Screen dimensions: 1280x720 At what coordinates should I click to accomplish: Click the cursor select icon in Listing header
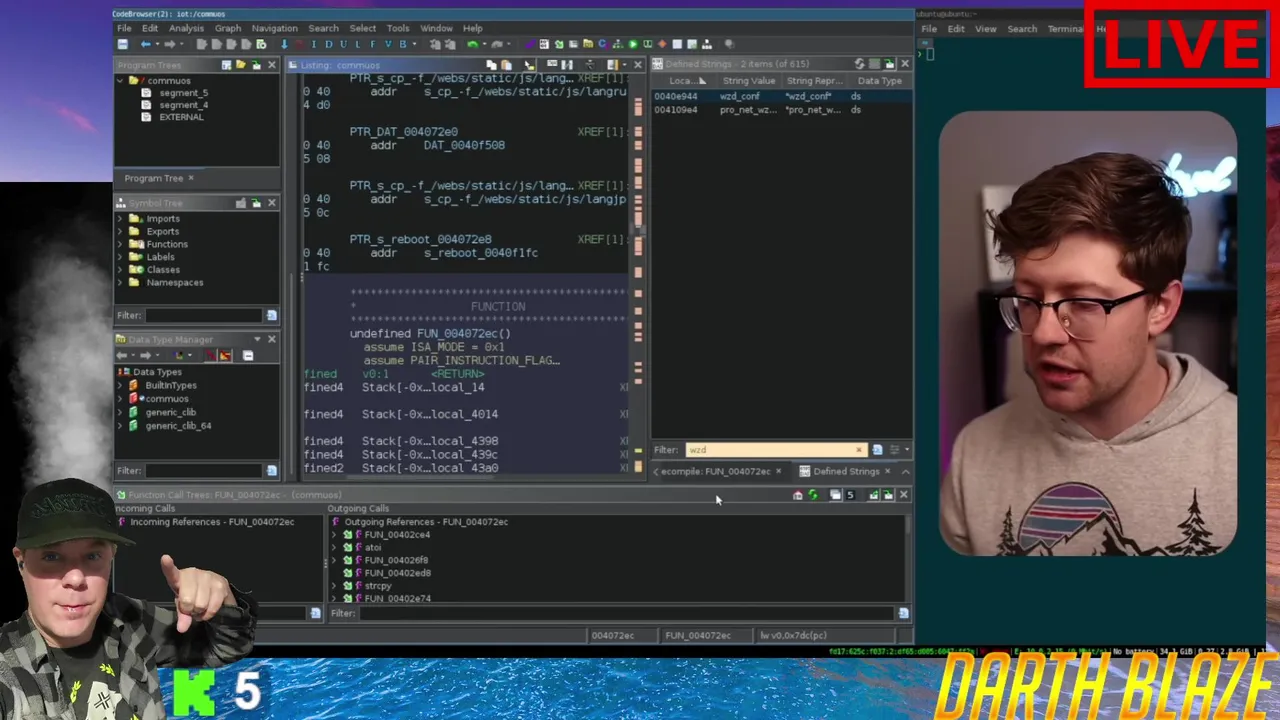point(529,64)
